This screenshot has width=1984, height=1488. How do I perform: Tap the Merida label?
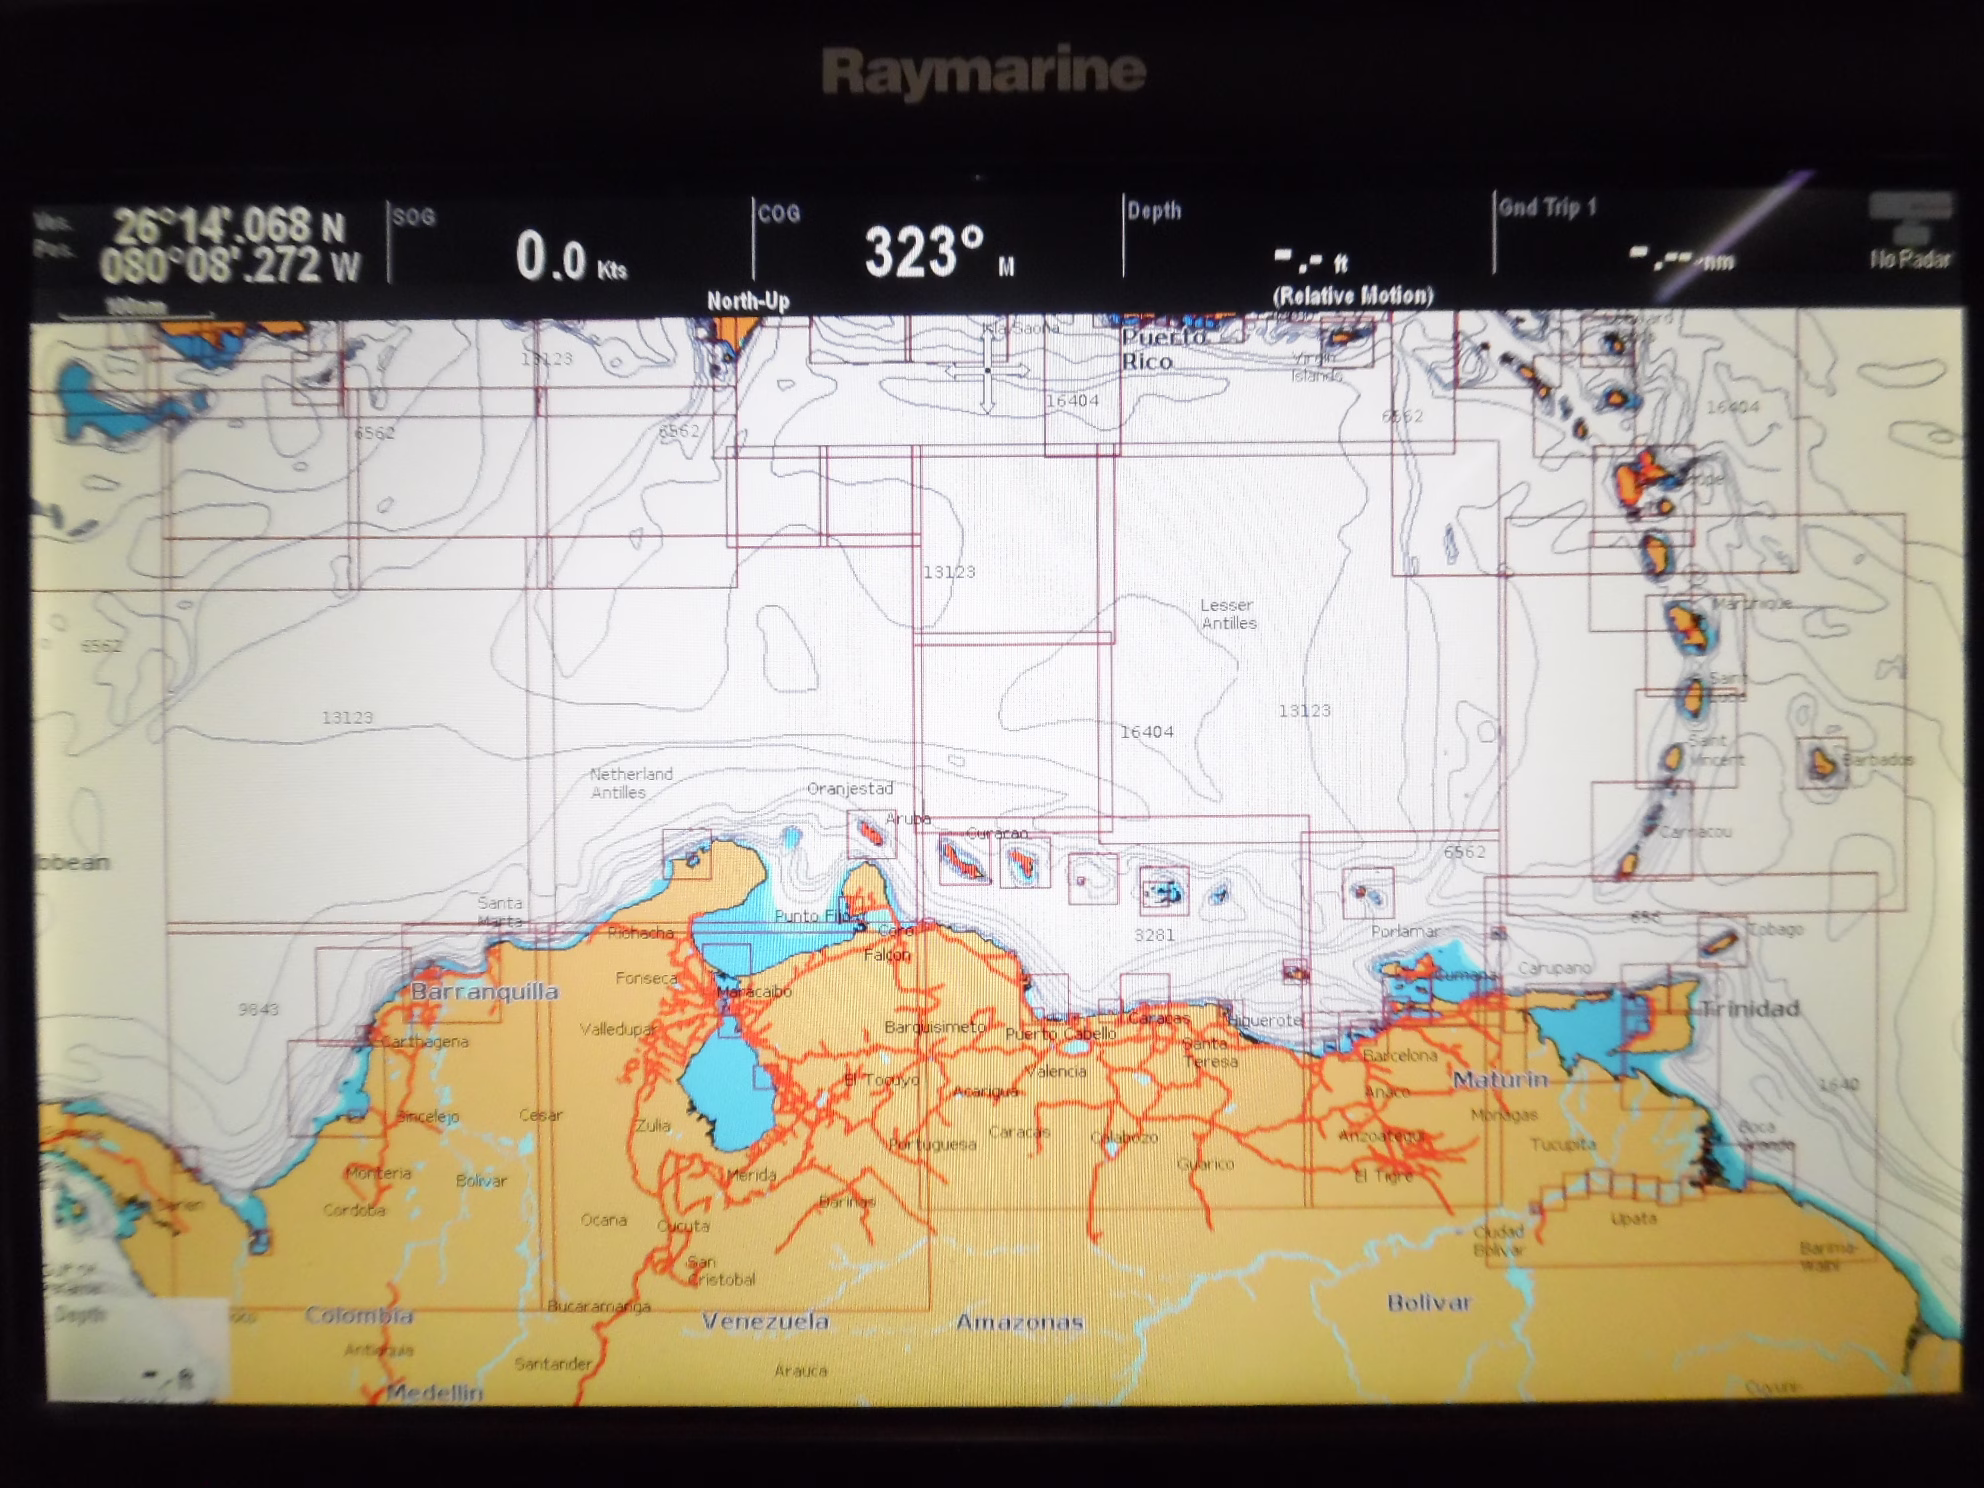click(751, 1175)
